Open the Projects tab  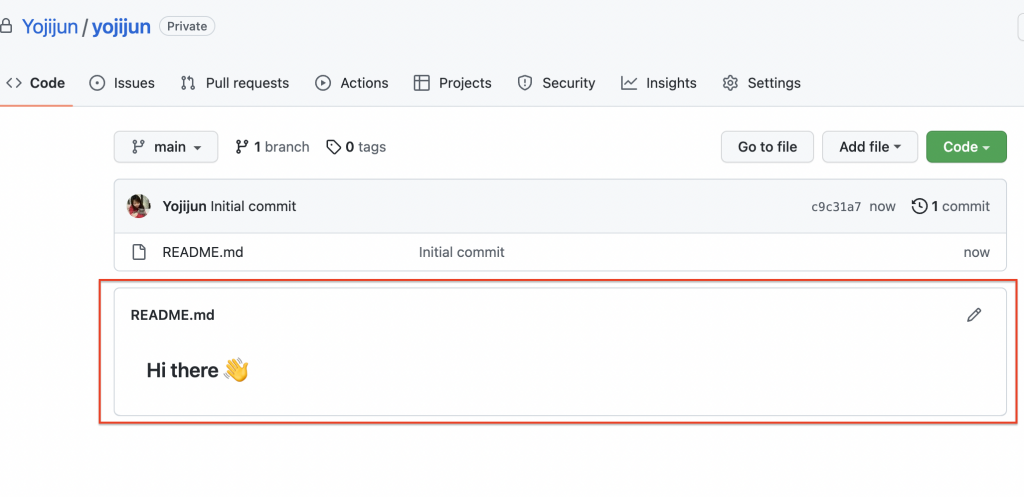(453, 83)
